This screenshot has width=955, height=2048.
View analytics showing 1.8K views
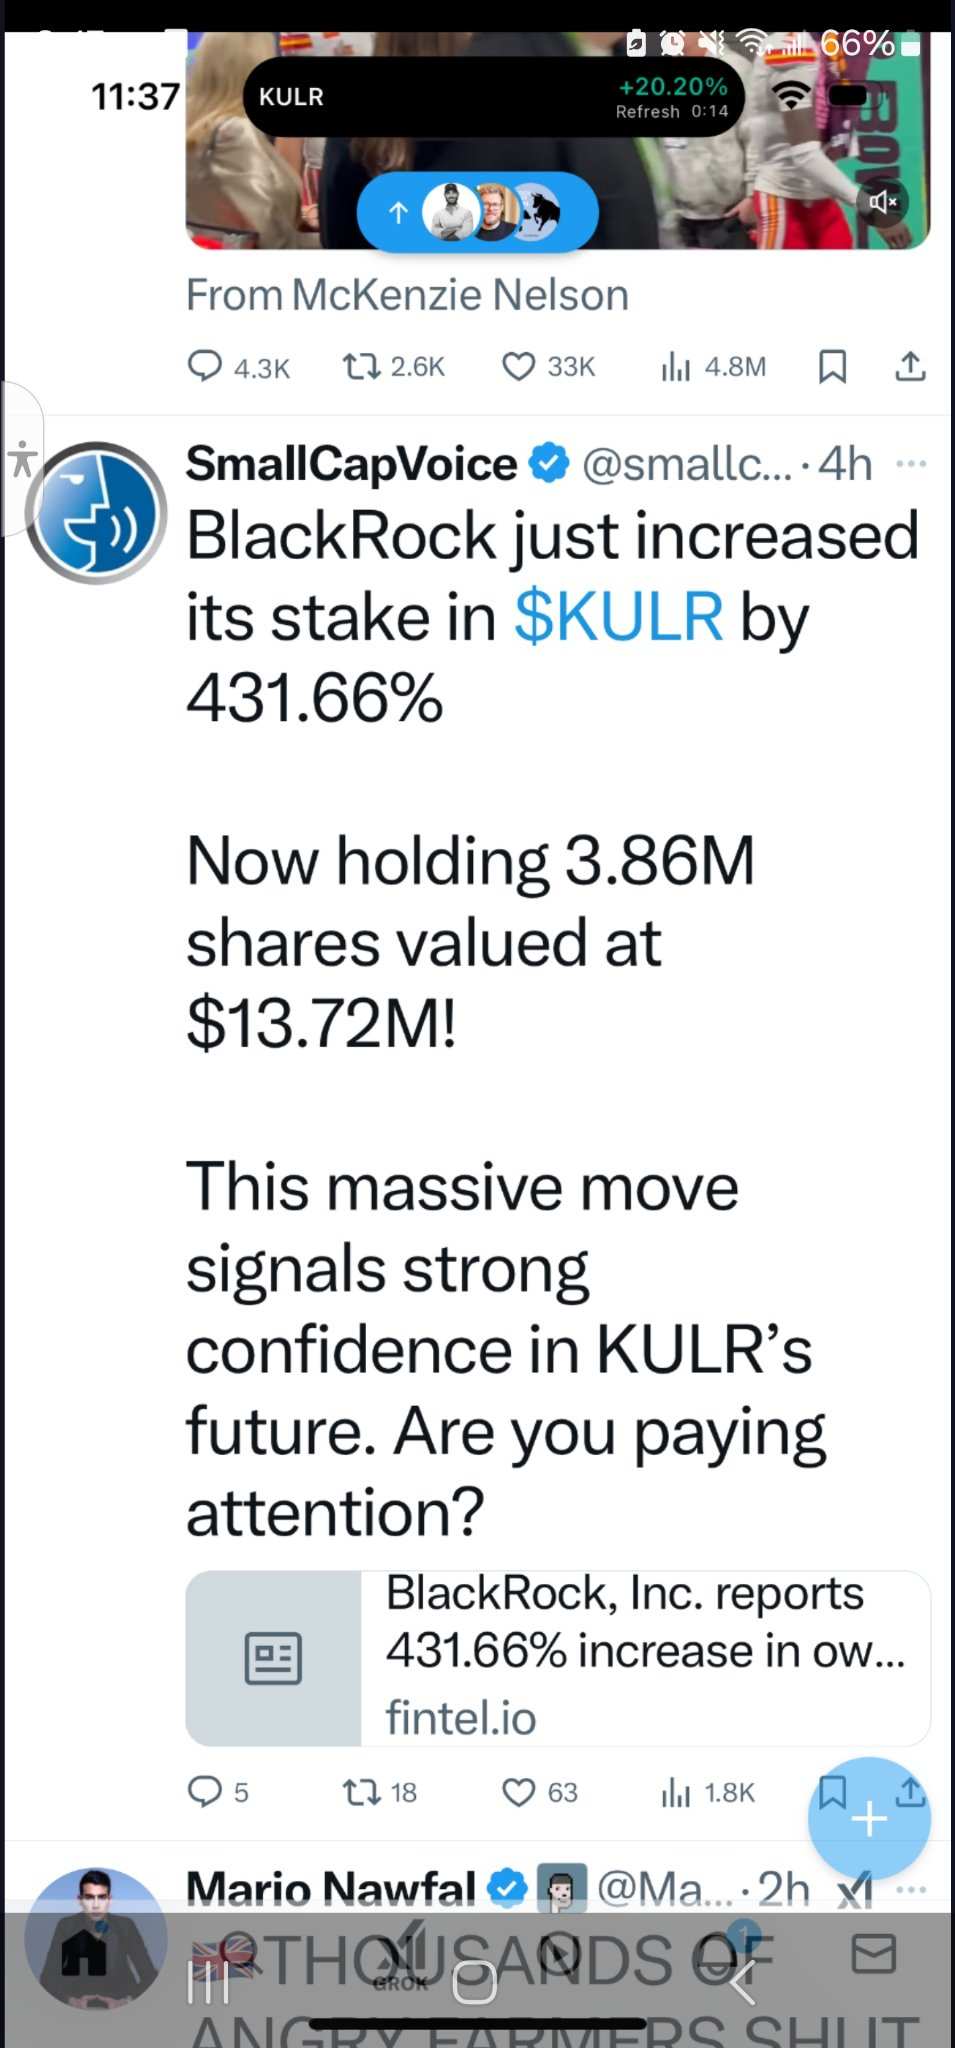[x=707, y=1792]
